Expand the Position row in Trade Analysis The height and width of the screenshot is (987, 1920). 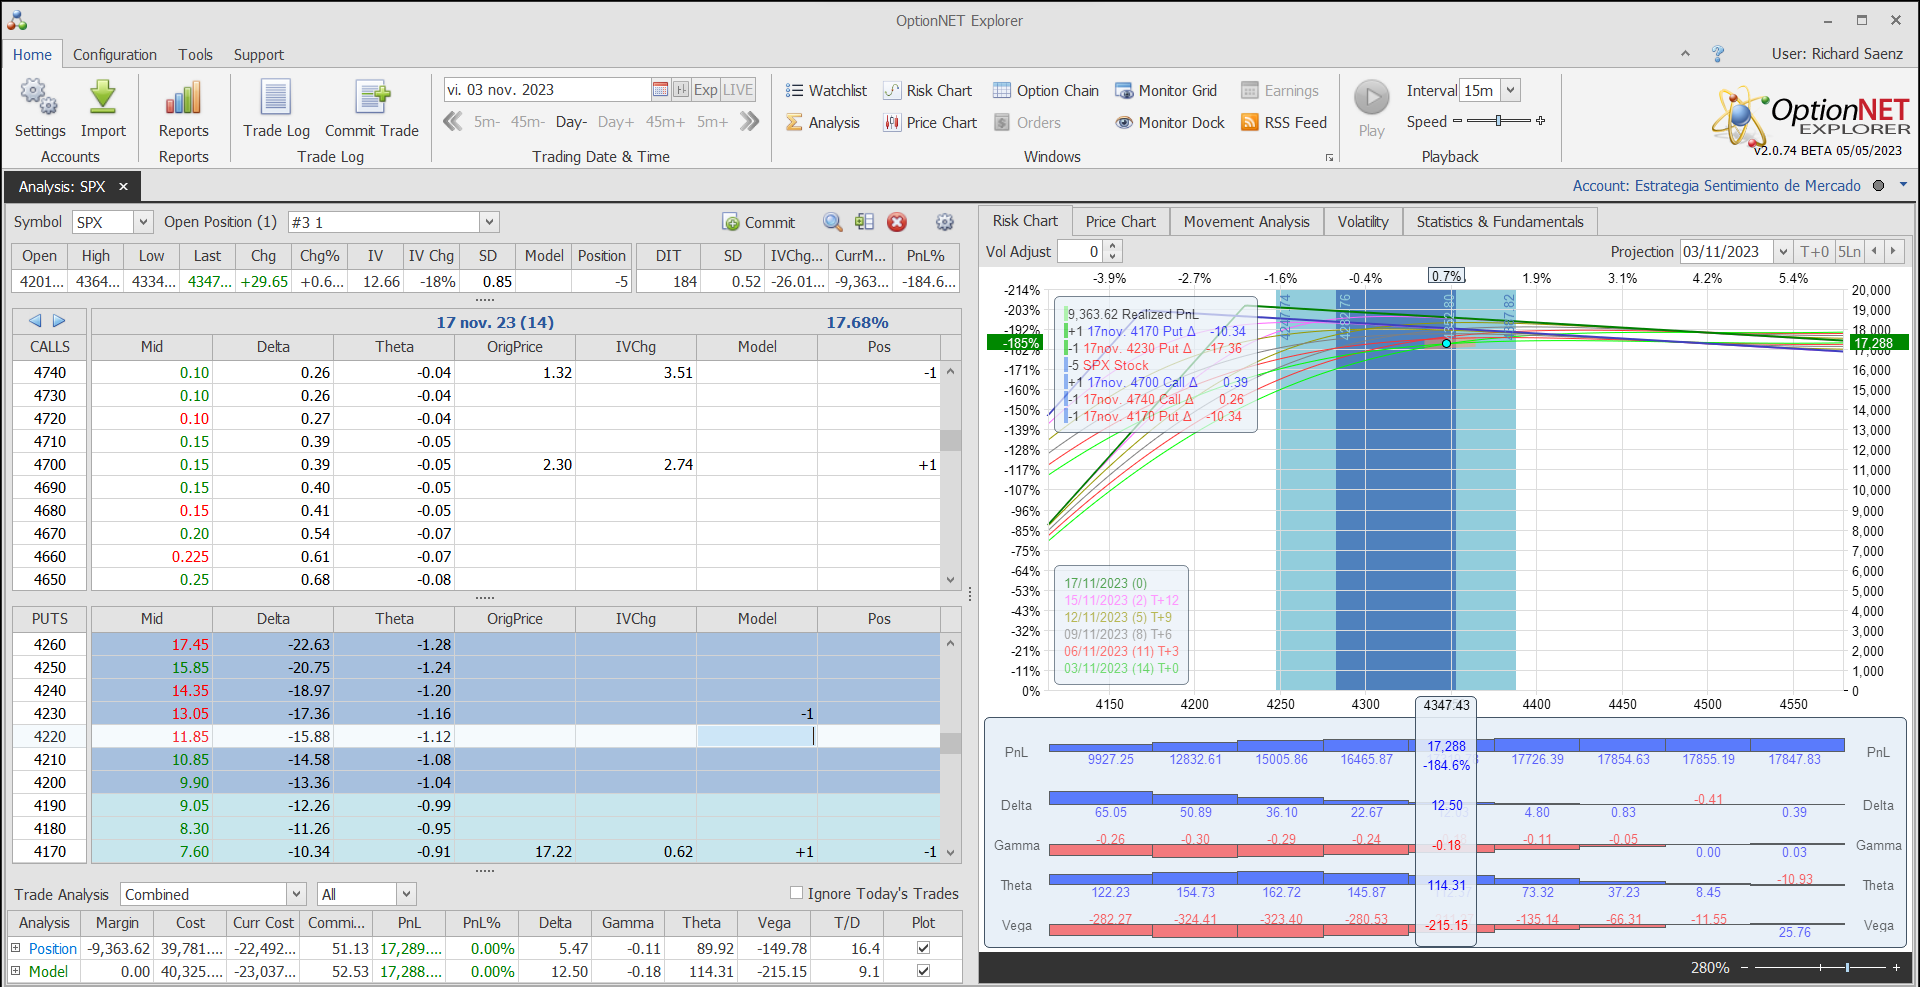coord(15,948)
